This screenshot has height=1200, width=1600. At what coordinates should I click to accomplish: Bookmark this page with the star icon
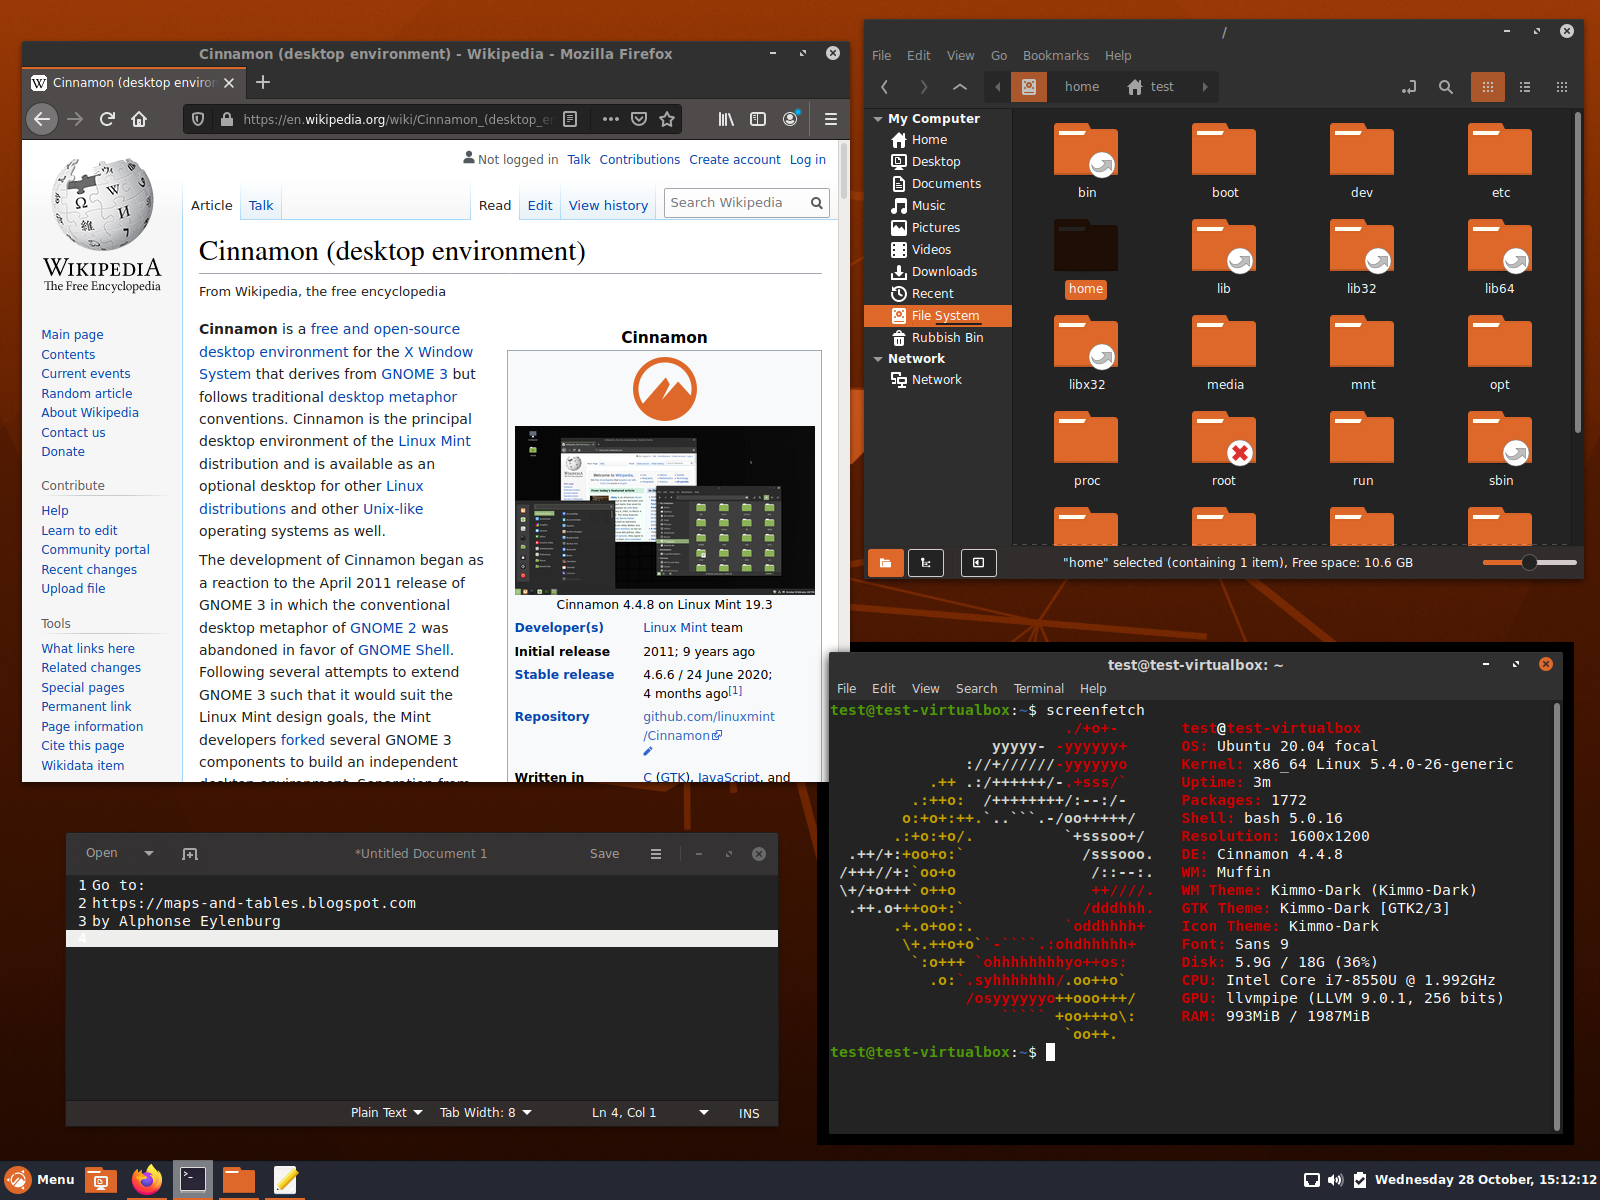pyautogui.click(x=667, y=119)
